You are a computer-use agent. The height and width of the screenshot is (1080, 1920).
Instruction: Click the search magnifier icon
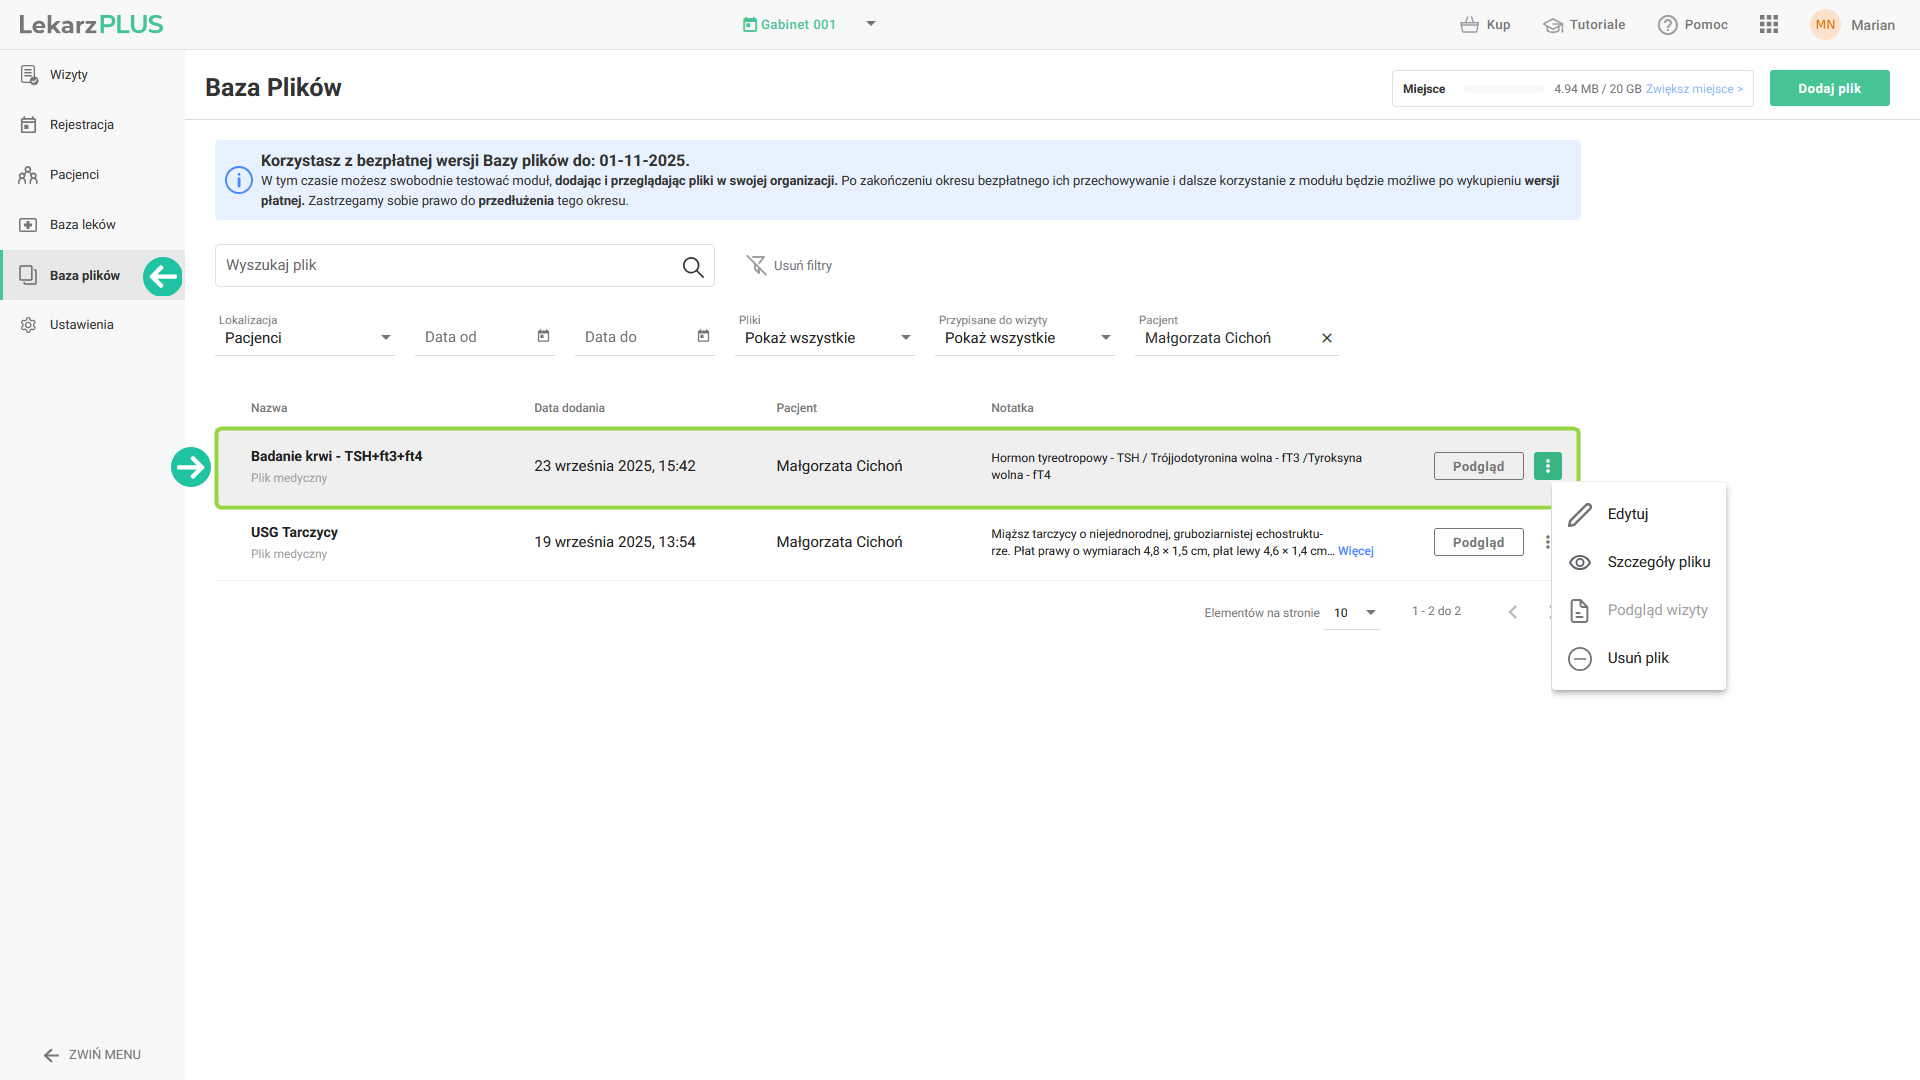[x=693, y=266]
